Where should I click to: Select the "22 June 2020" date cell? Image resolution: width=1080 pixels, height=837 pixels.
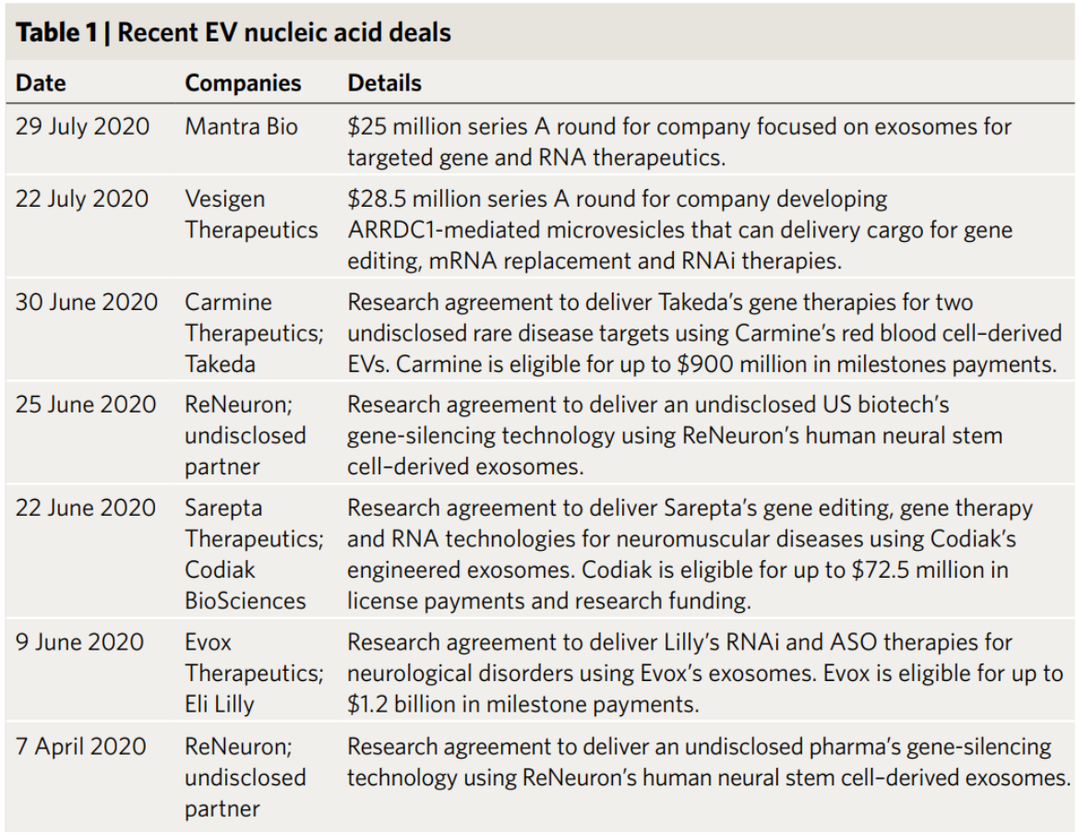pos(86,508)
